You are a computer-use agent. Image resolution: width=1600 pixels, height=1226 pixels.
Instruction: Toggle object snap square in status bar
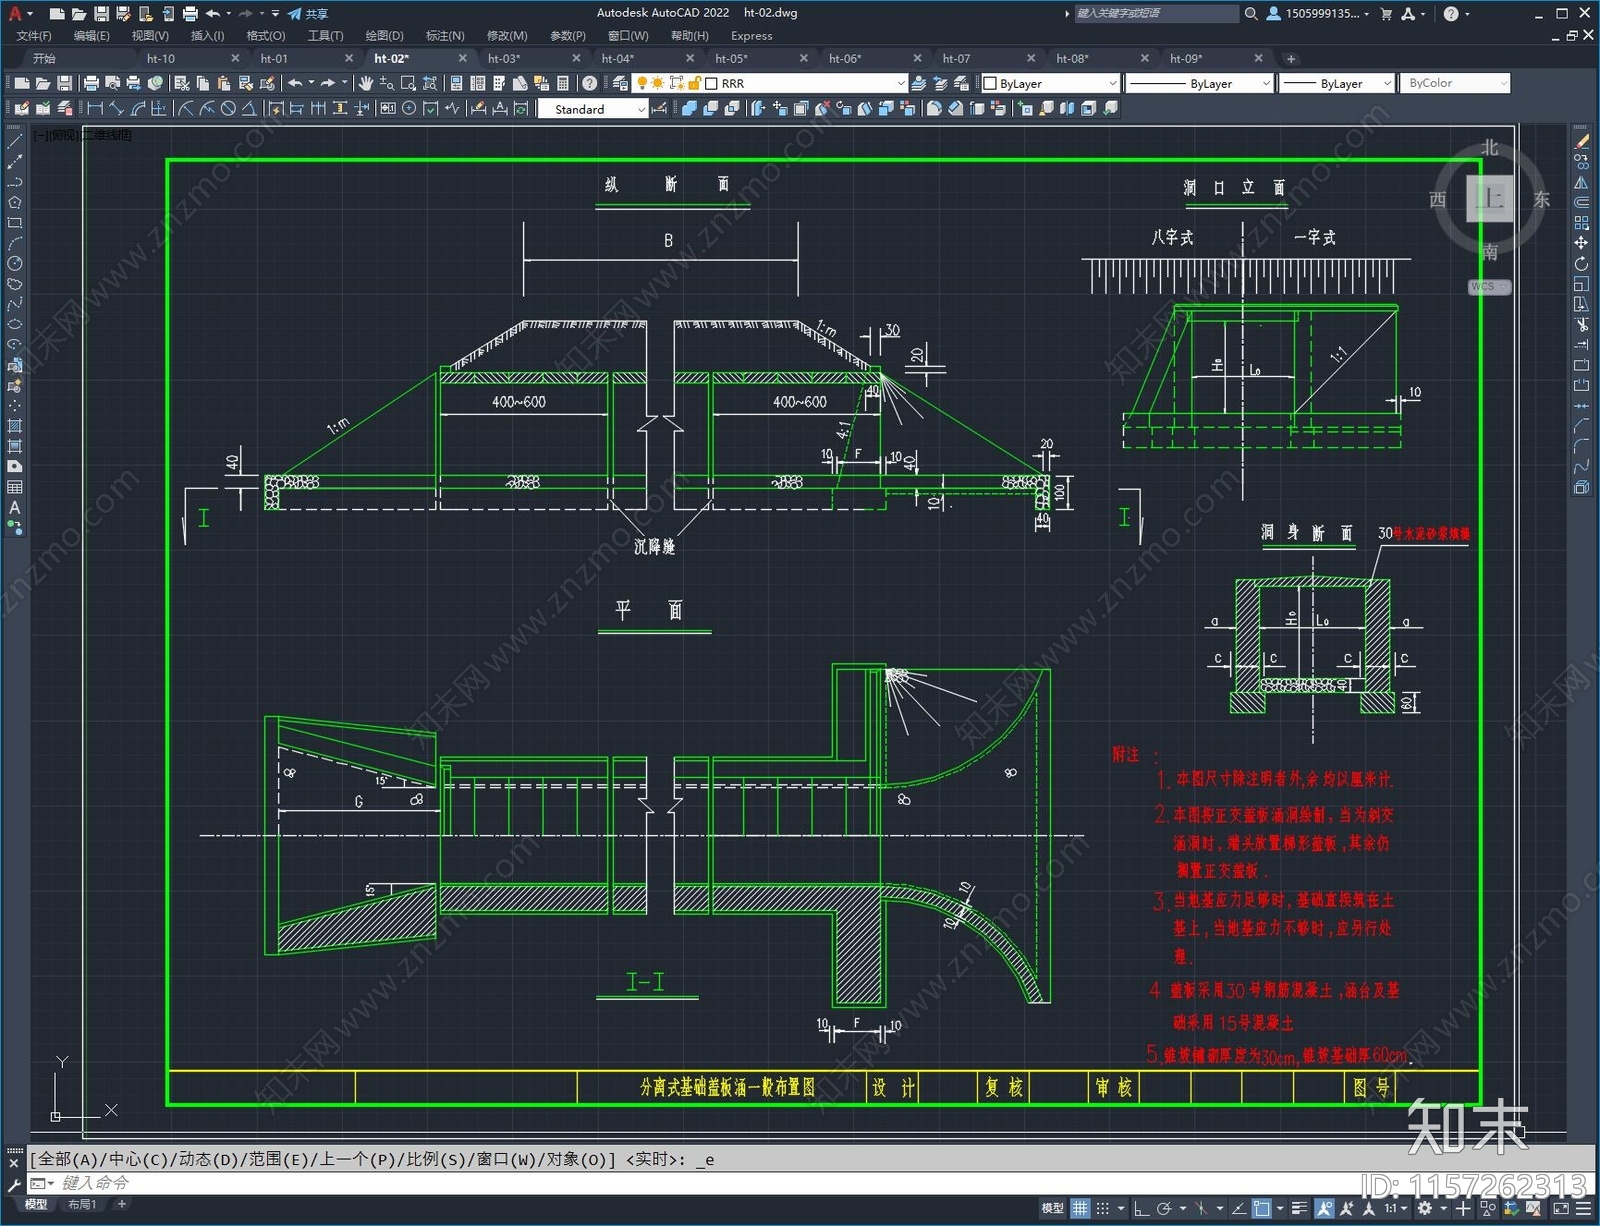[x=1262, y=1208]
